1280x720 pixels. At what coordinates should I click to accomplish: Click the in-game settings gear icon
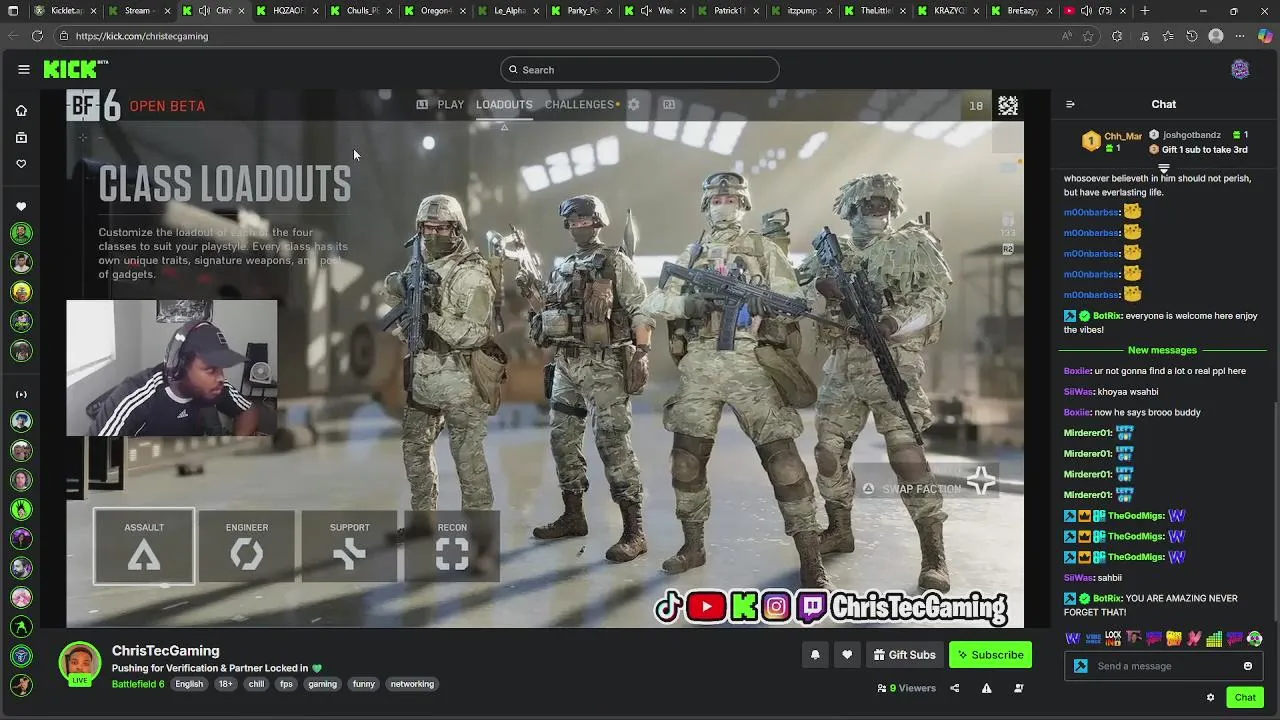click(x=633, y=104)
